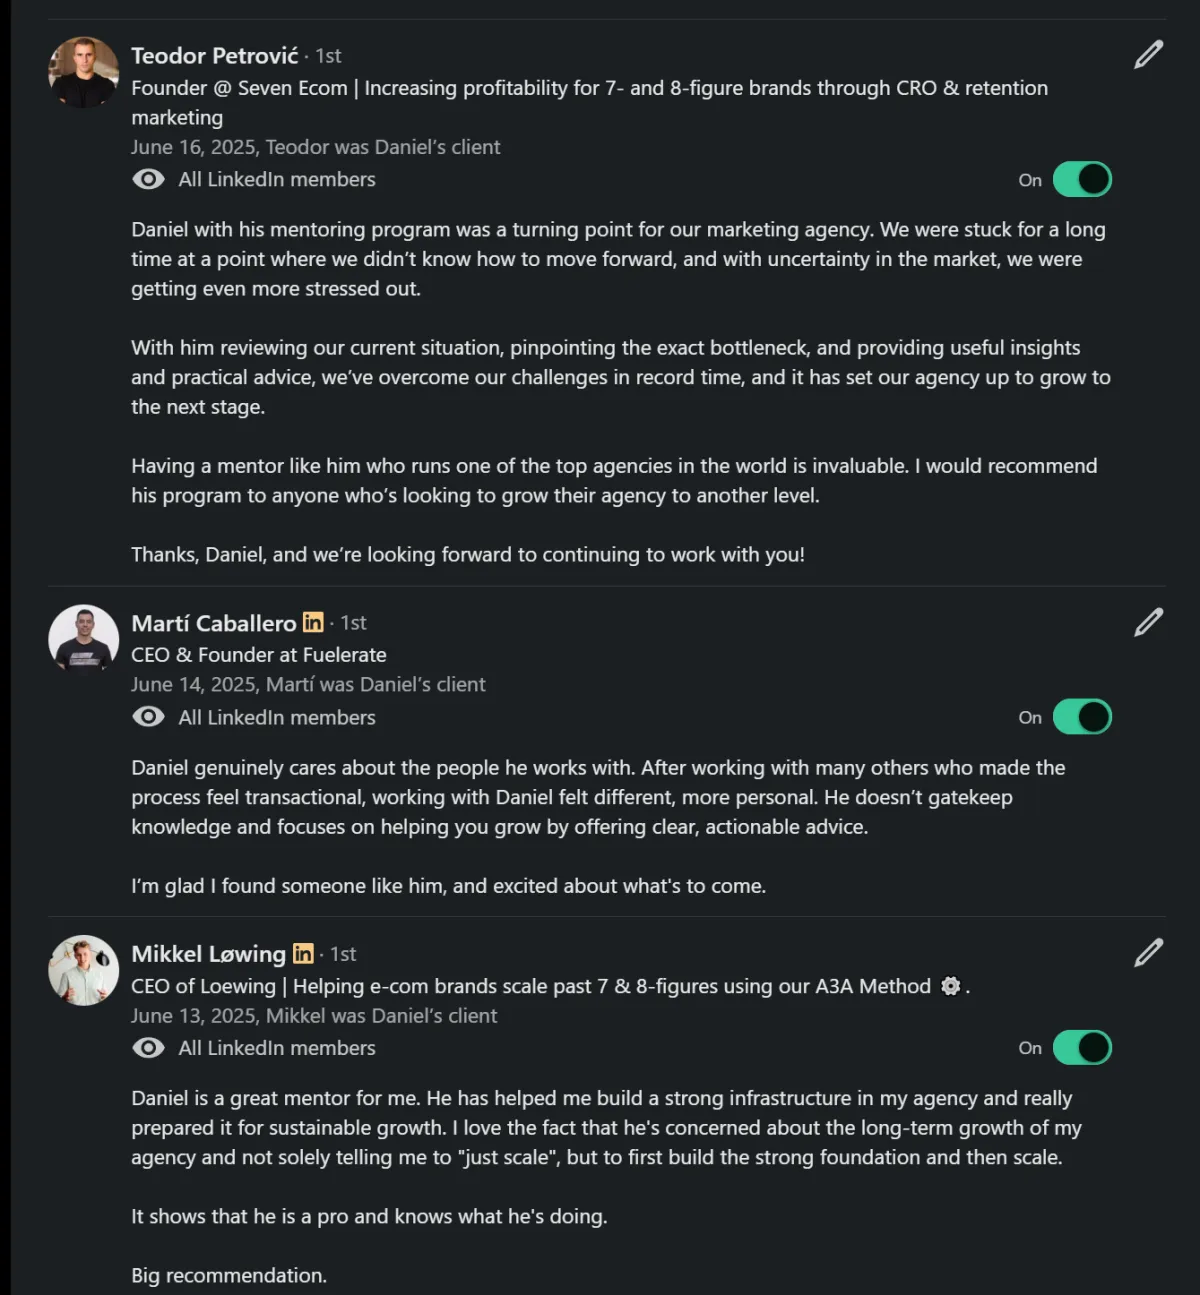Click the LinkedIn badge beside Martí Caballero
This screenshot has height=1295, width=1200.
click(313, 622)
